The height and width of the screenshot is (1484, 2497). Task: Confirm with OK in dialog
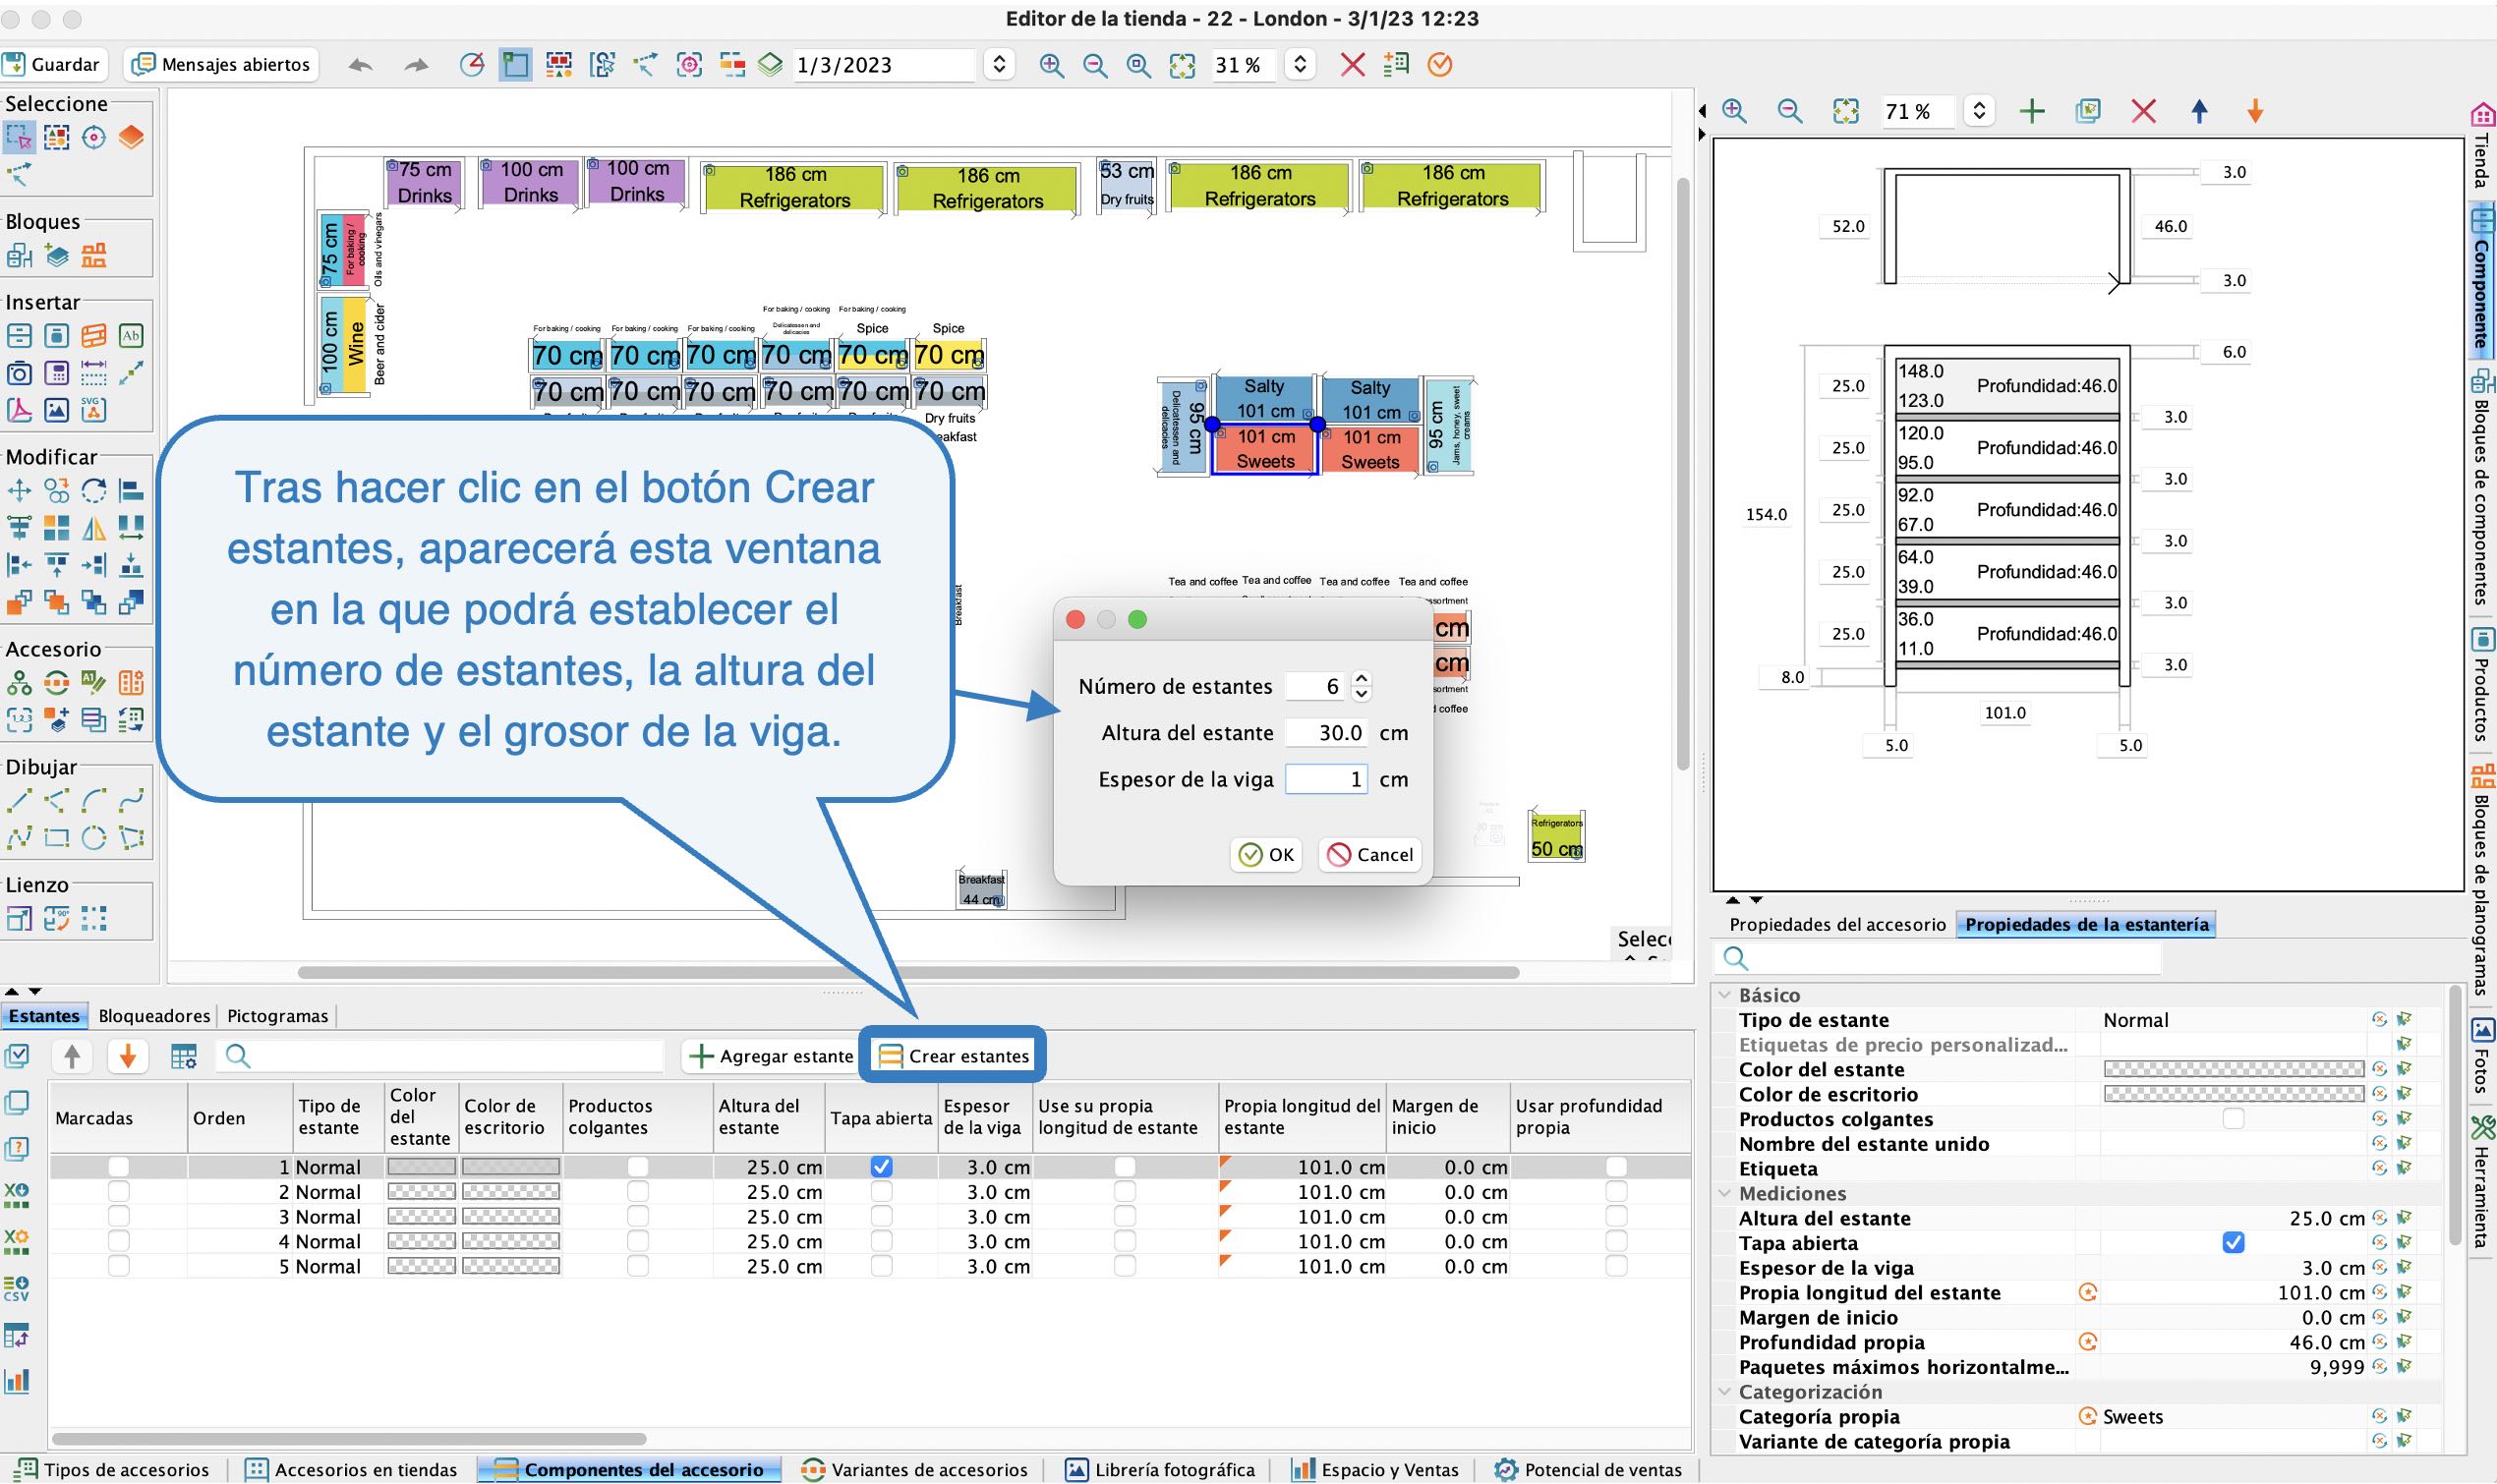[1266, 855]
